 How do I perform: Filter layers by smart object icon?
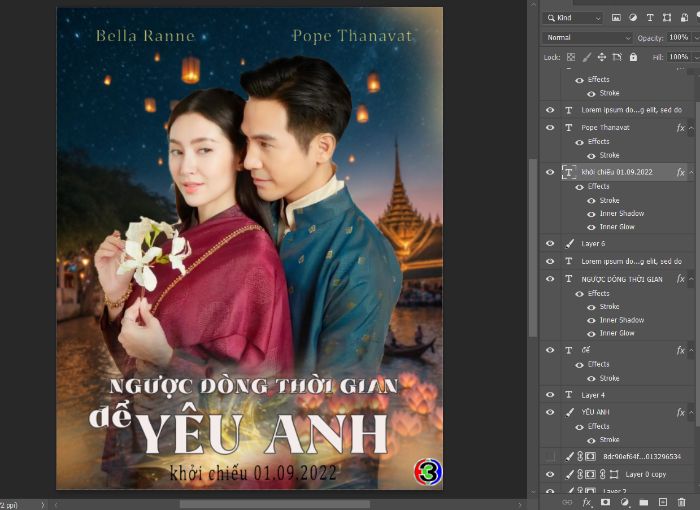click(x=684, y=18)
